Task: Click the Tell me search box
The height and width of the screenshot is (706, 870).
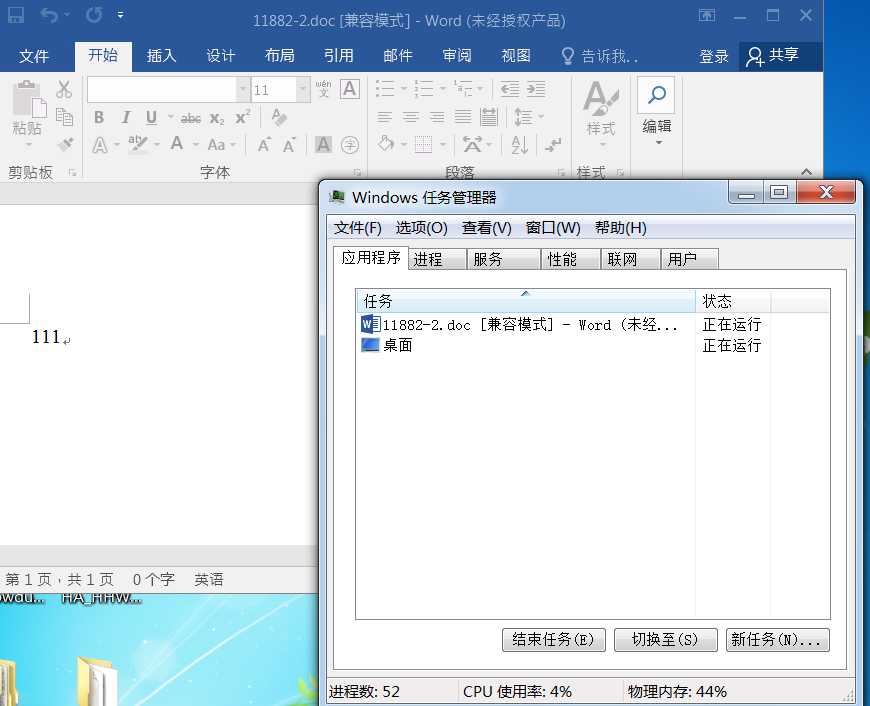Action: 600,56
